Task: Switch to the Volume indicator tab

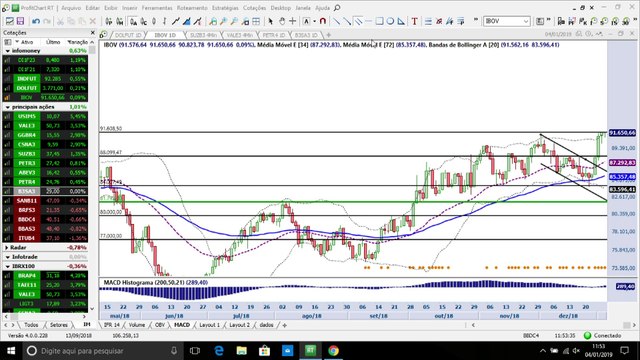Action: (137, 325)
